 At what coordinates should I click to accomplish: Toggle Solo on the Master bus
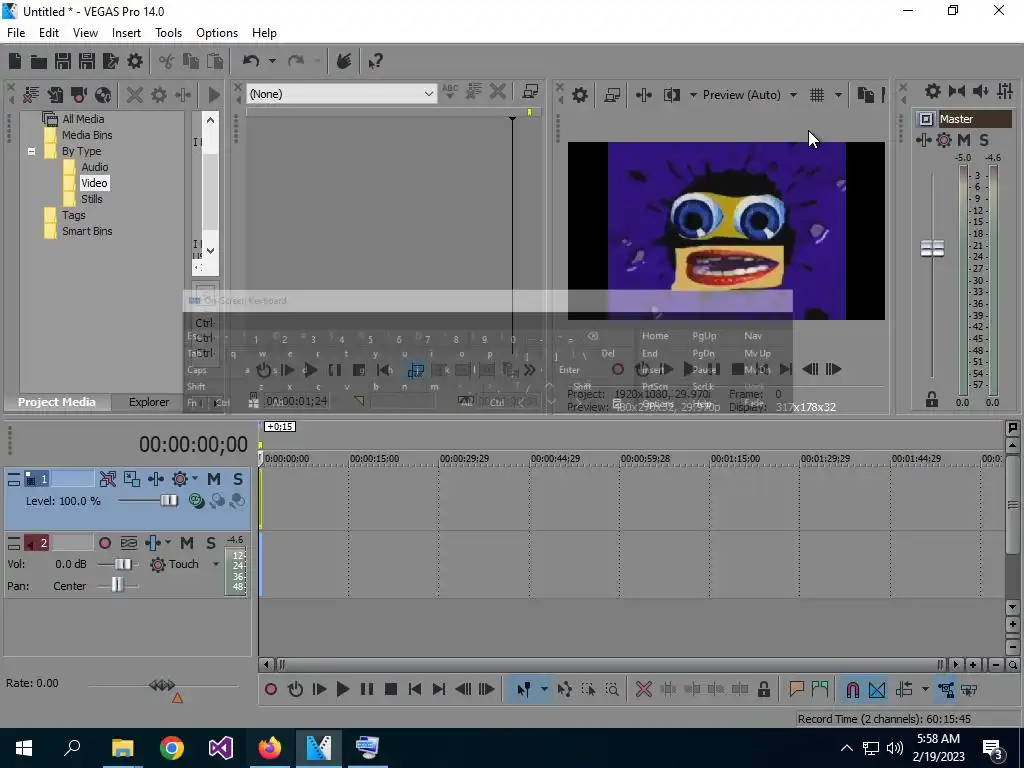coord(984,140)
